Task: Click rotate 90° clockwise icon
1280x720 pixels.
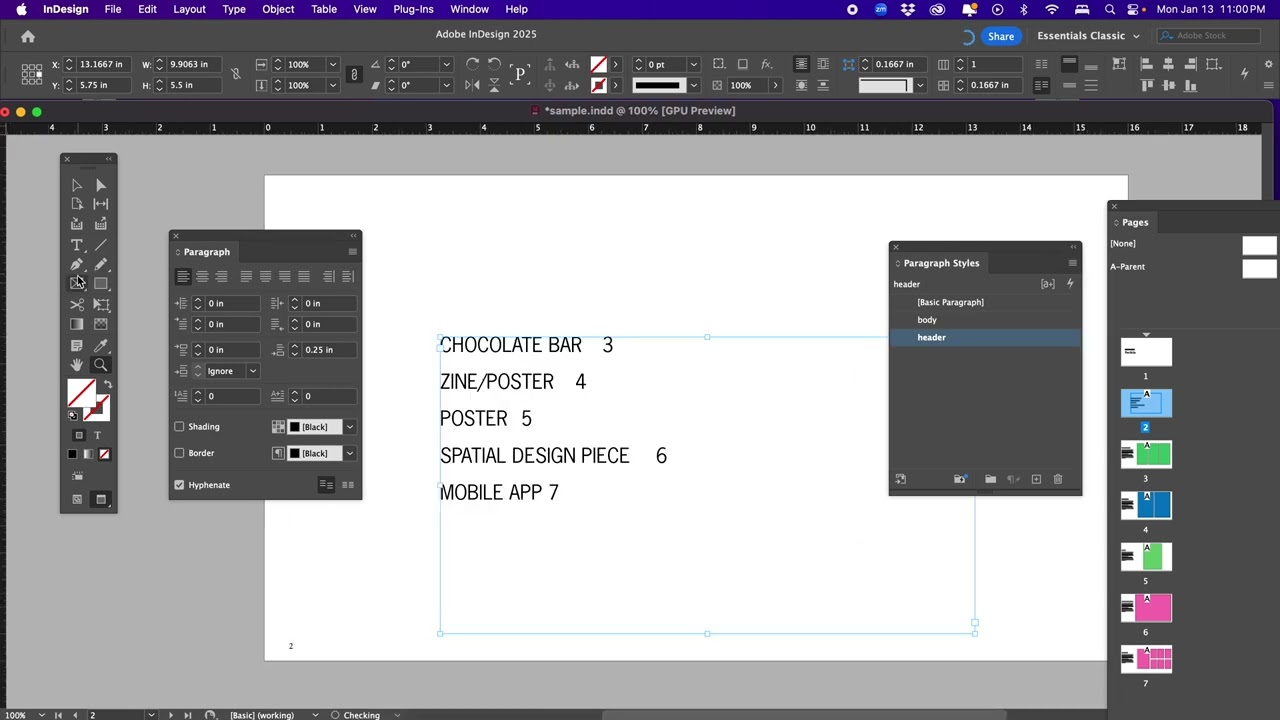Action: (x=472, y=64)
